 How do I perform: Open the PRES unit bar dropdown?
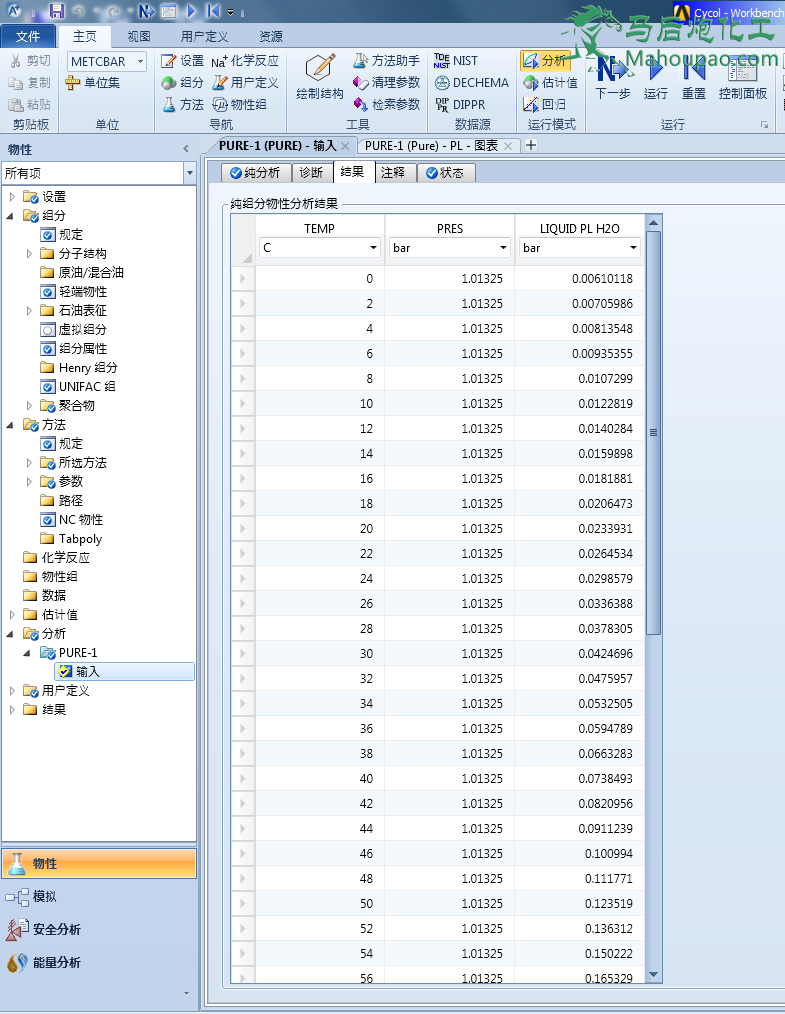(503, 248)
